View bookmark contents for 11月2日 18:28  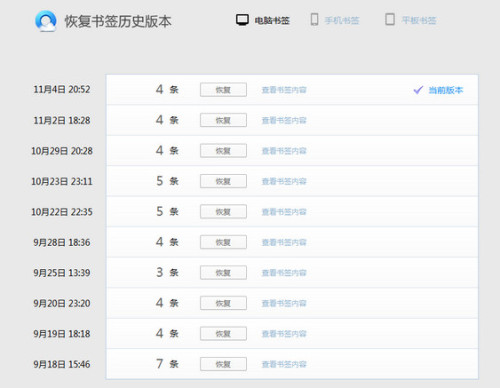point(284,120)
